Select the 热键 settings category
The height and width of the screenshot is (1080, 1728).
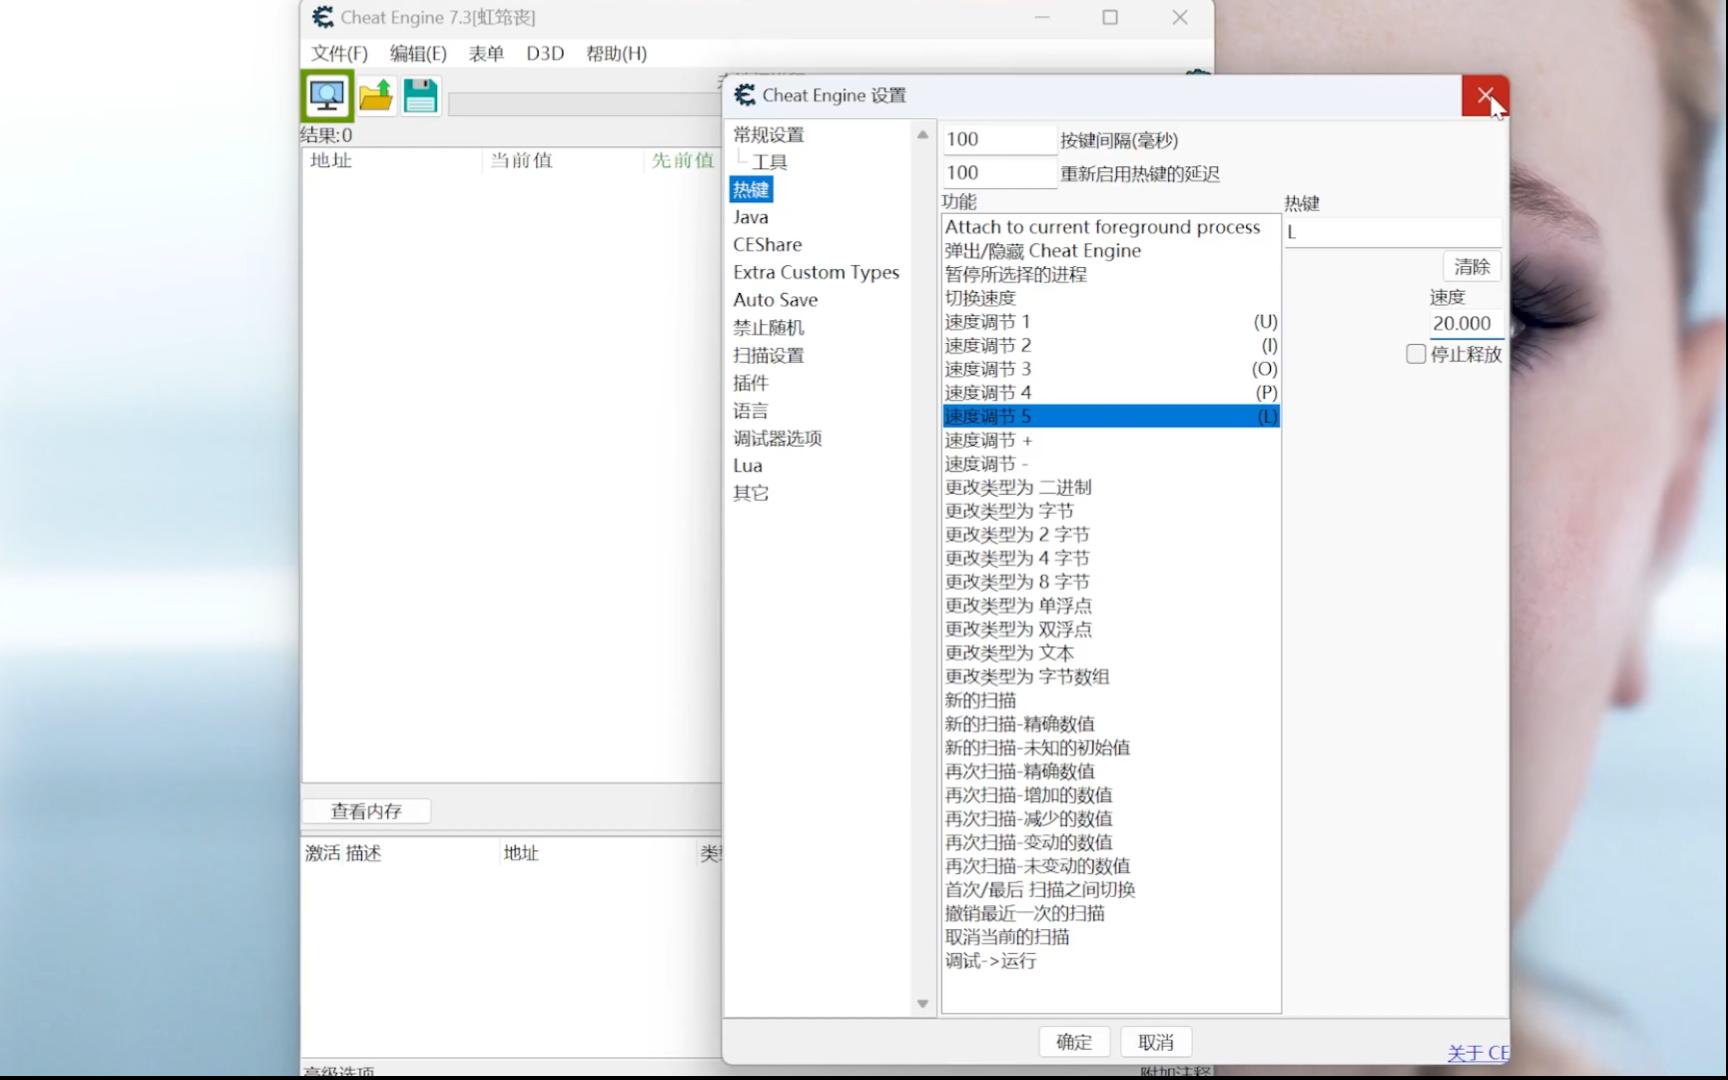click(x=751, y=189)
